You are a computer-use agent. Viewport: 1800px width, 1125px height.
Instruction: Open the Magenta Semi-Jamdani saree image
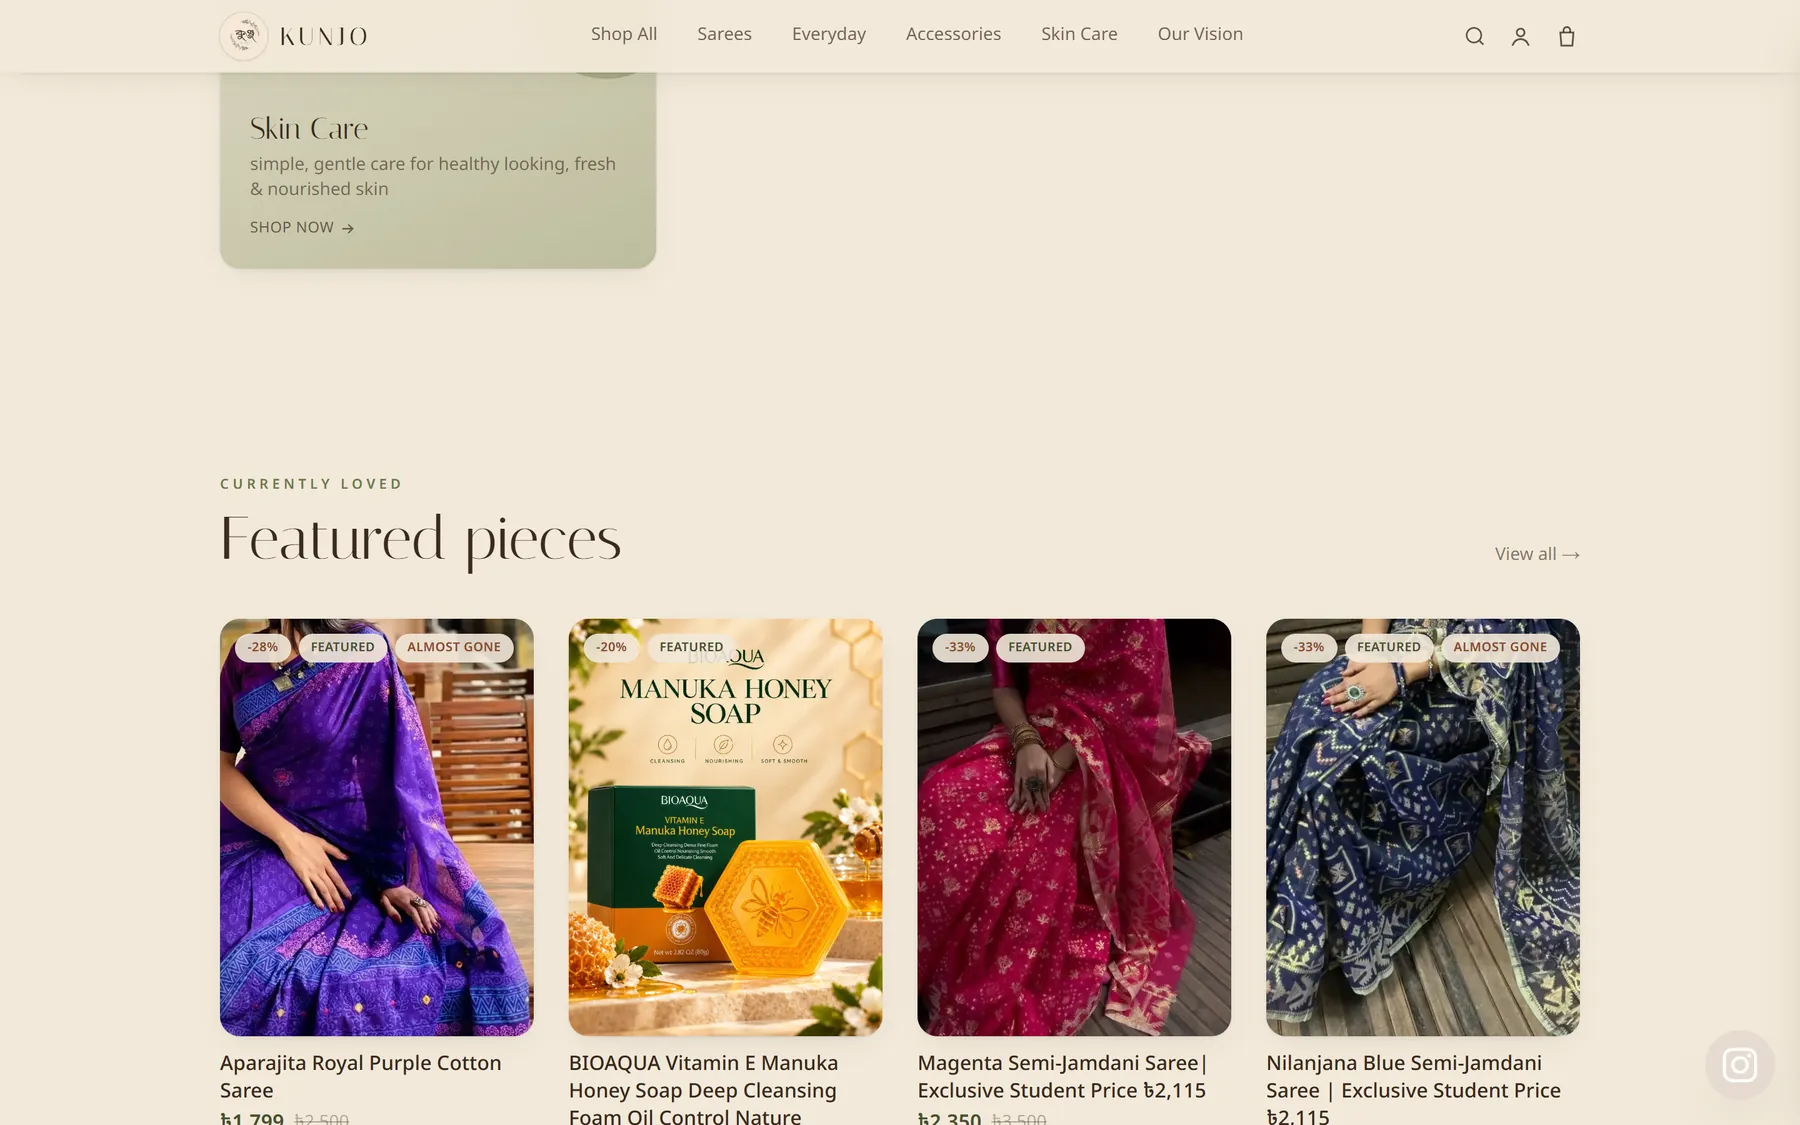pos(1074,827)
